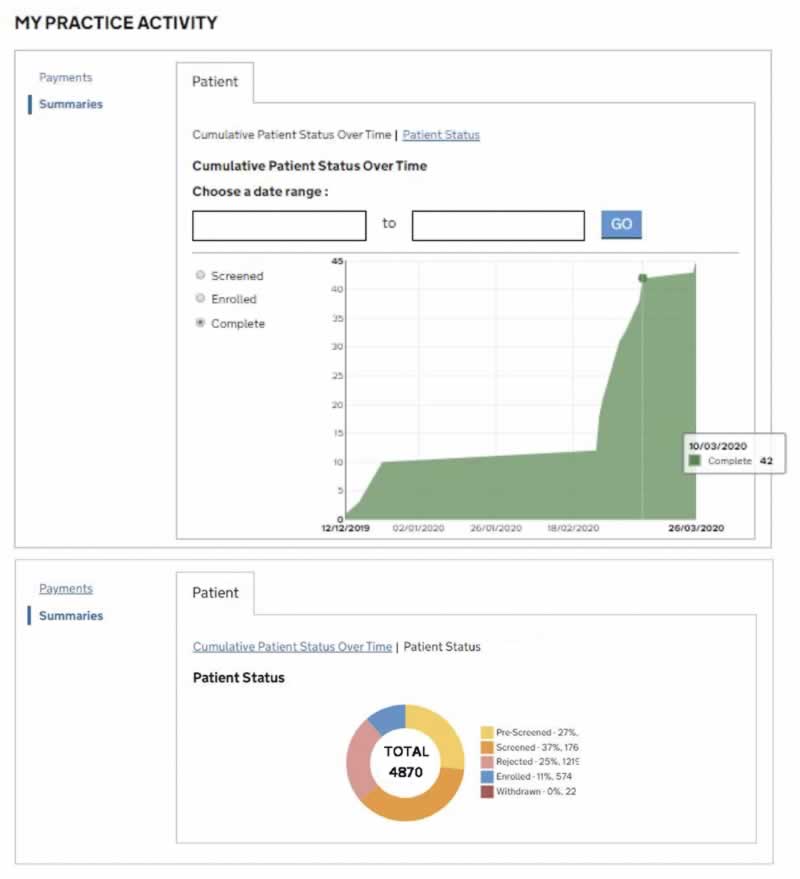Click the end date input field after 'to'
The width and height of the screenshot is (800, 879).
[x=498, y=226]
